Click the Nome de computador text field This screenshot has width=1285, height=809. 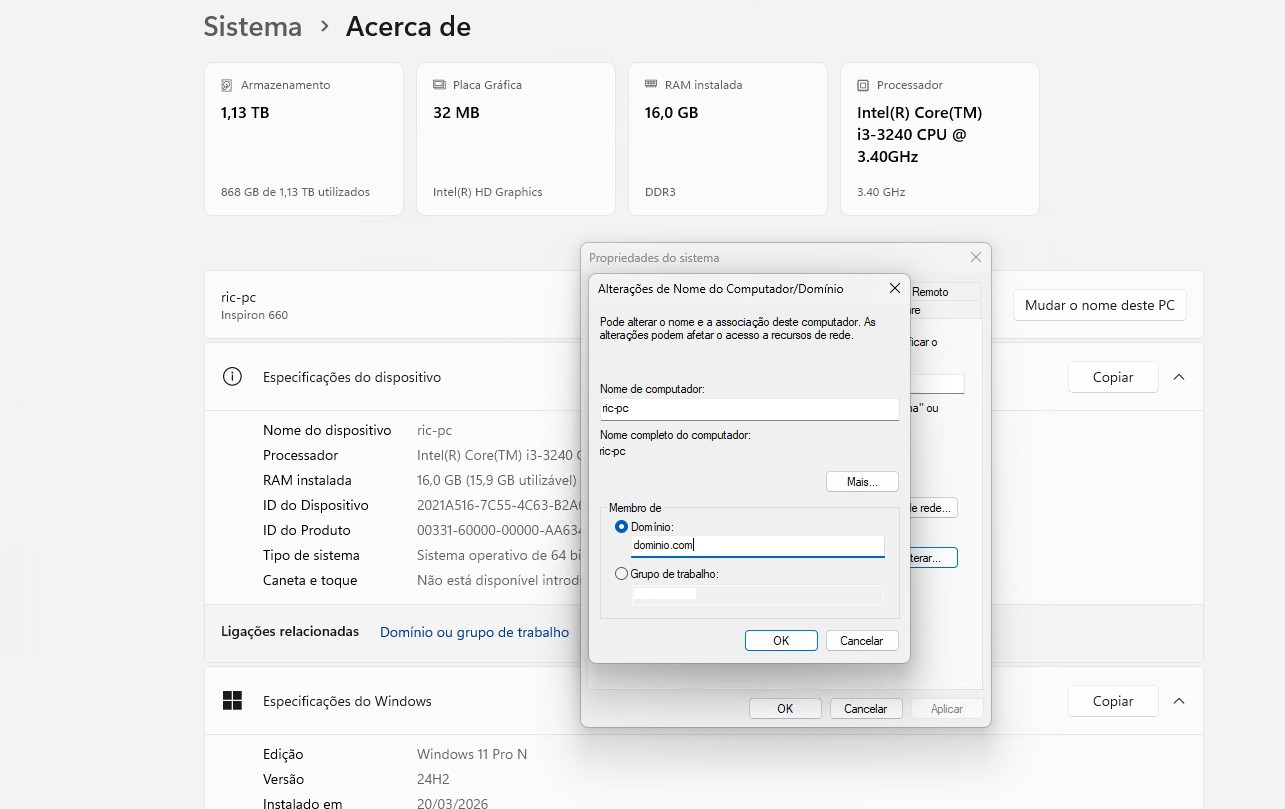(749, 408)
